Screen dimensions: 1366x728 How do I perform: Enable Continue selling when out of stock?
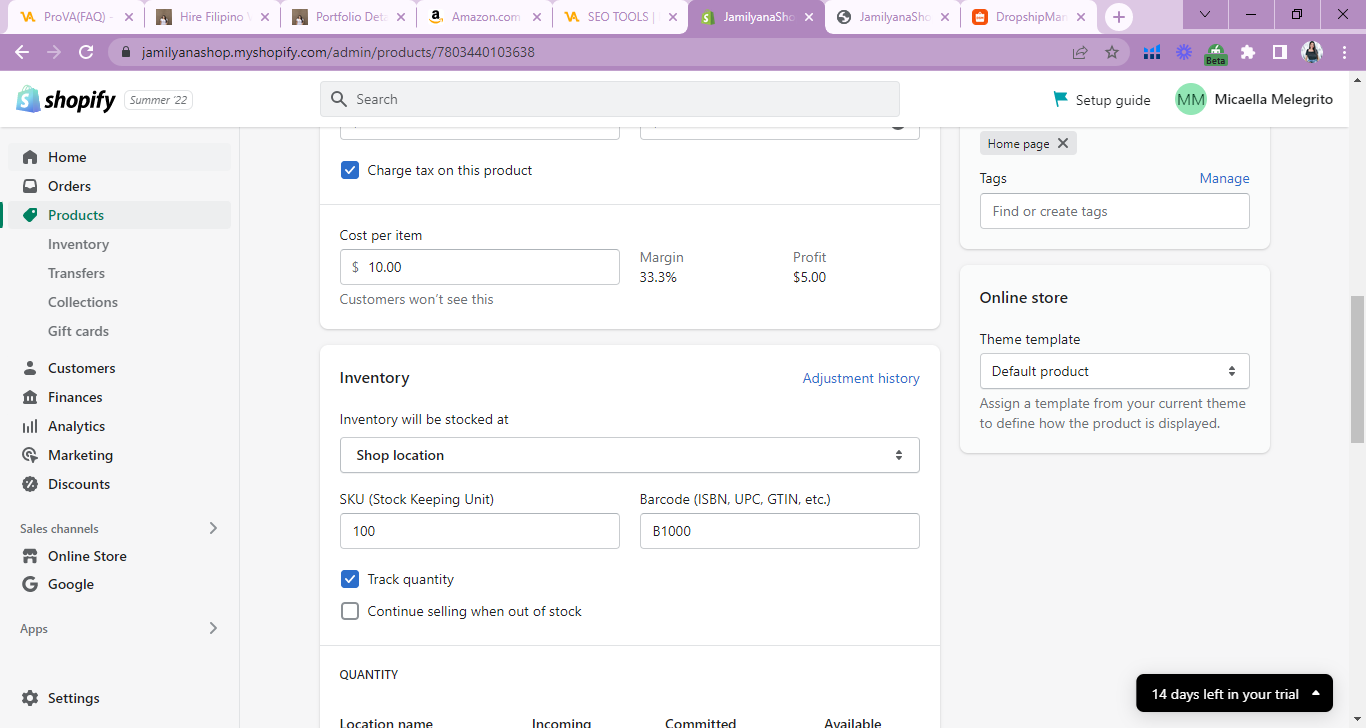(x=350, y=611)
